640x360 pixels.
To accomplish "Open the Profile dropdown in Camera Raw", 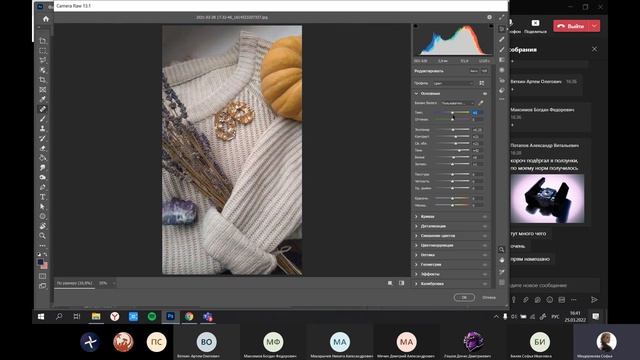I will pos(453,83).
